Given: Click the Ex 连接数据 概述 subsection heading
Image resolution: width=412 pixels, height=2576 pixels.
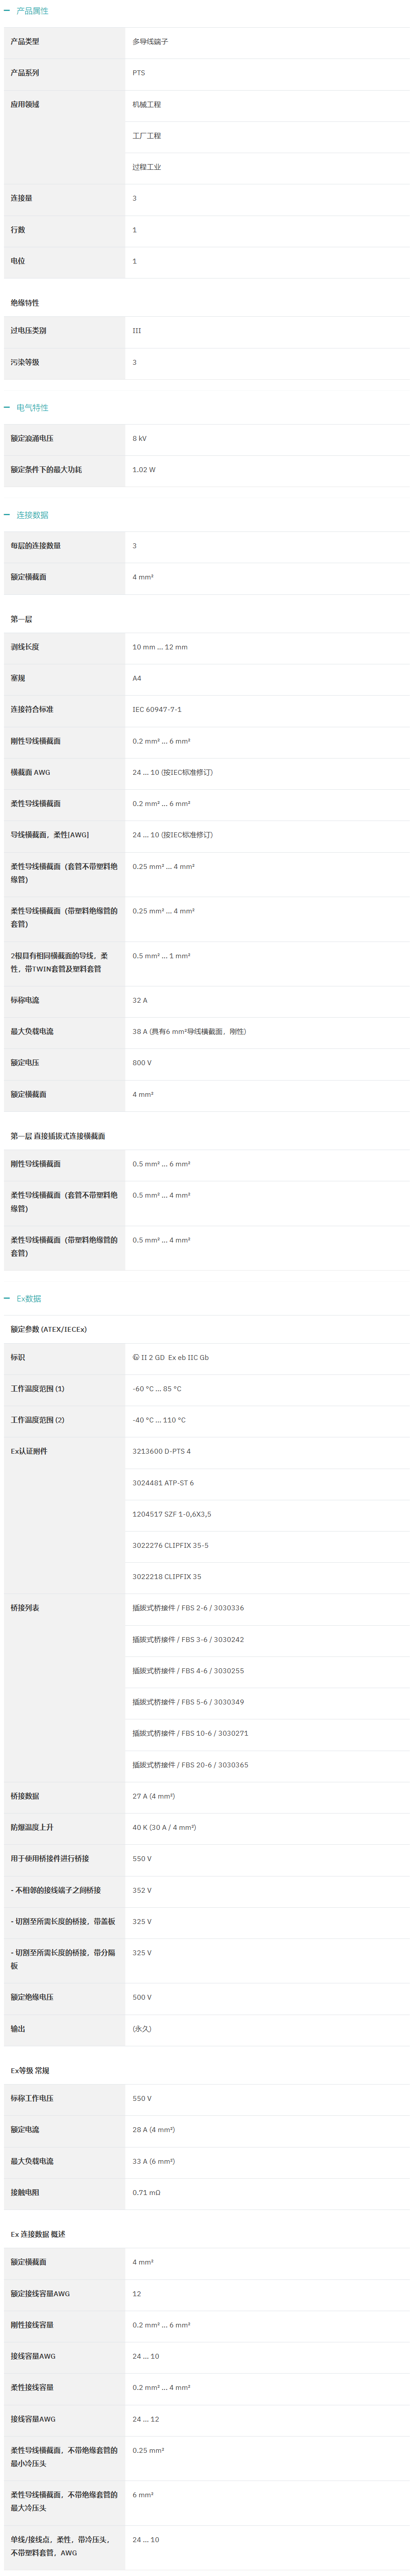Looking at the screenshot, I should tap(38, 2234).
